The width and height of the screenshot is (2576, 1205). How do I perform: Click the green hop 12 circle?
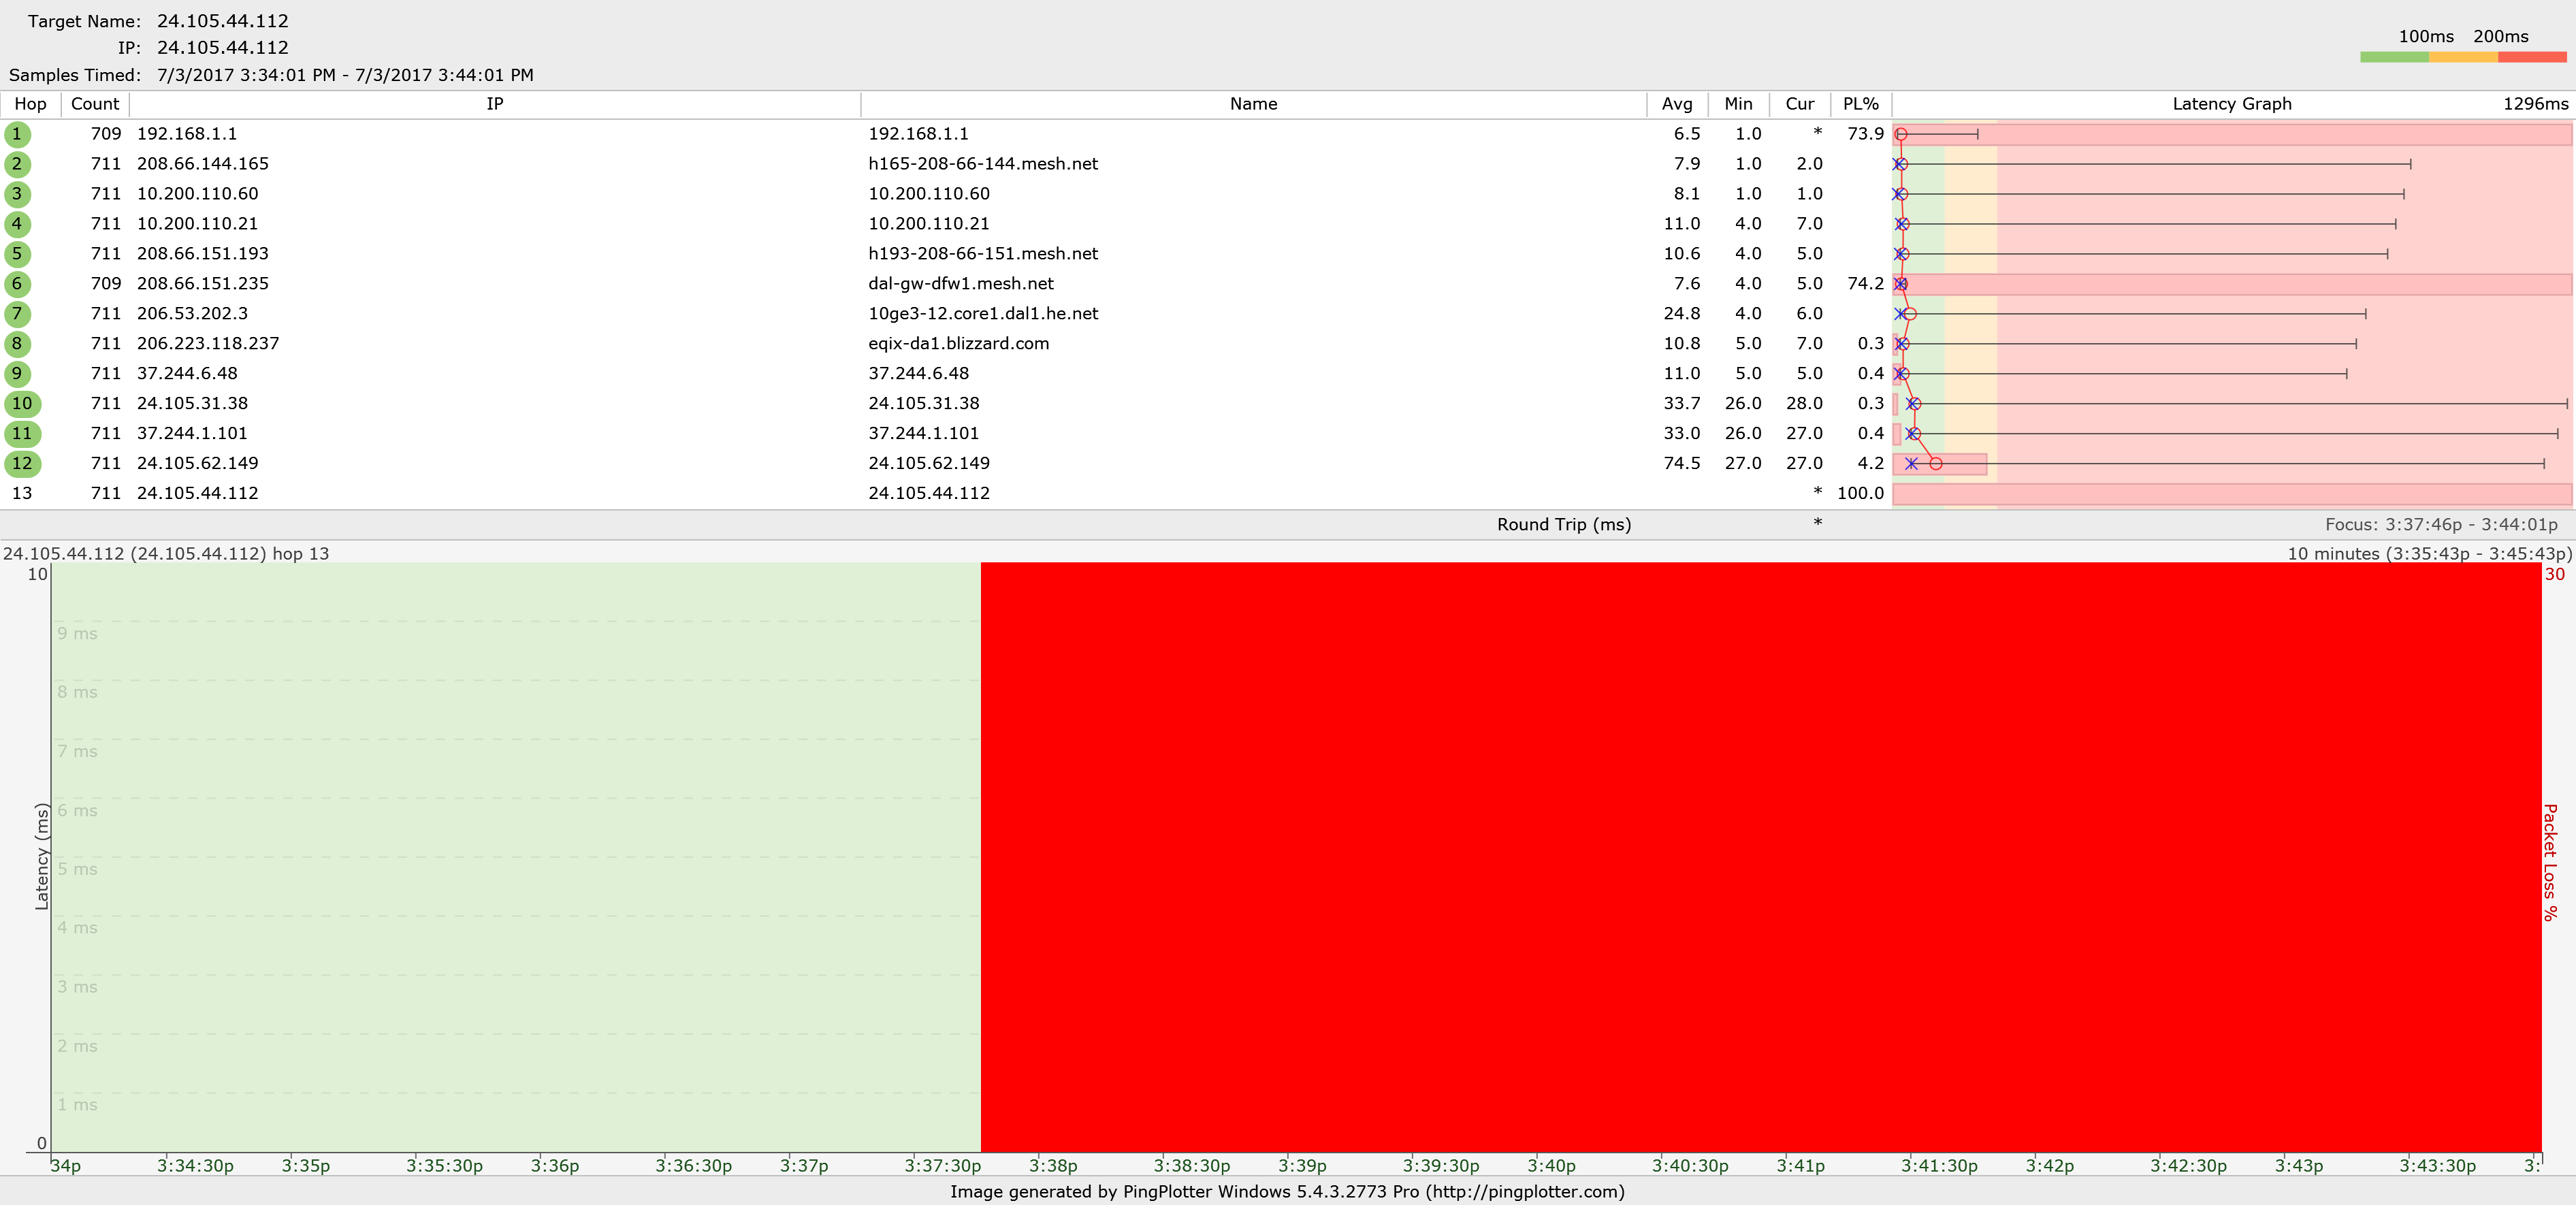22,464
